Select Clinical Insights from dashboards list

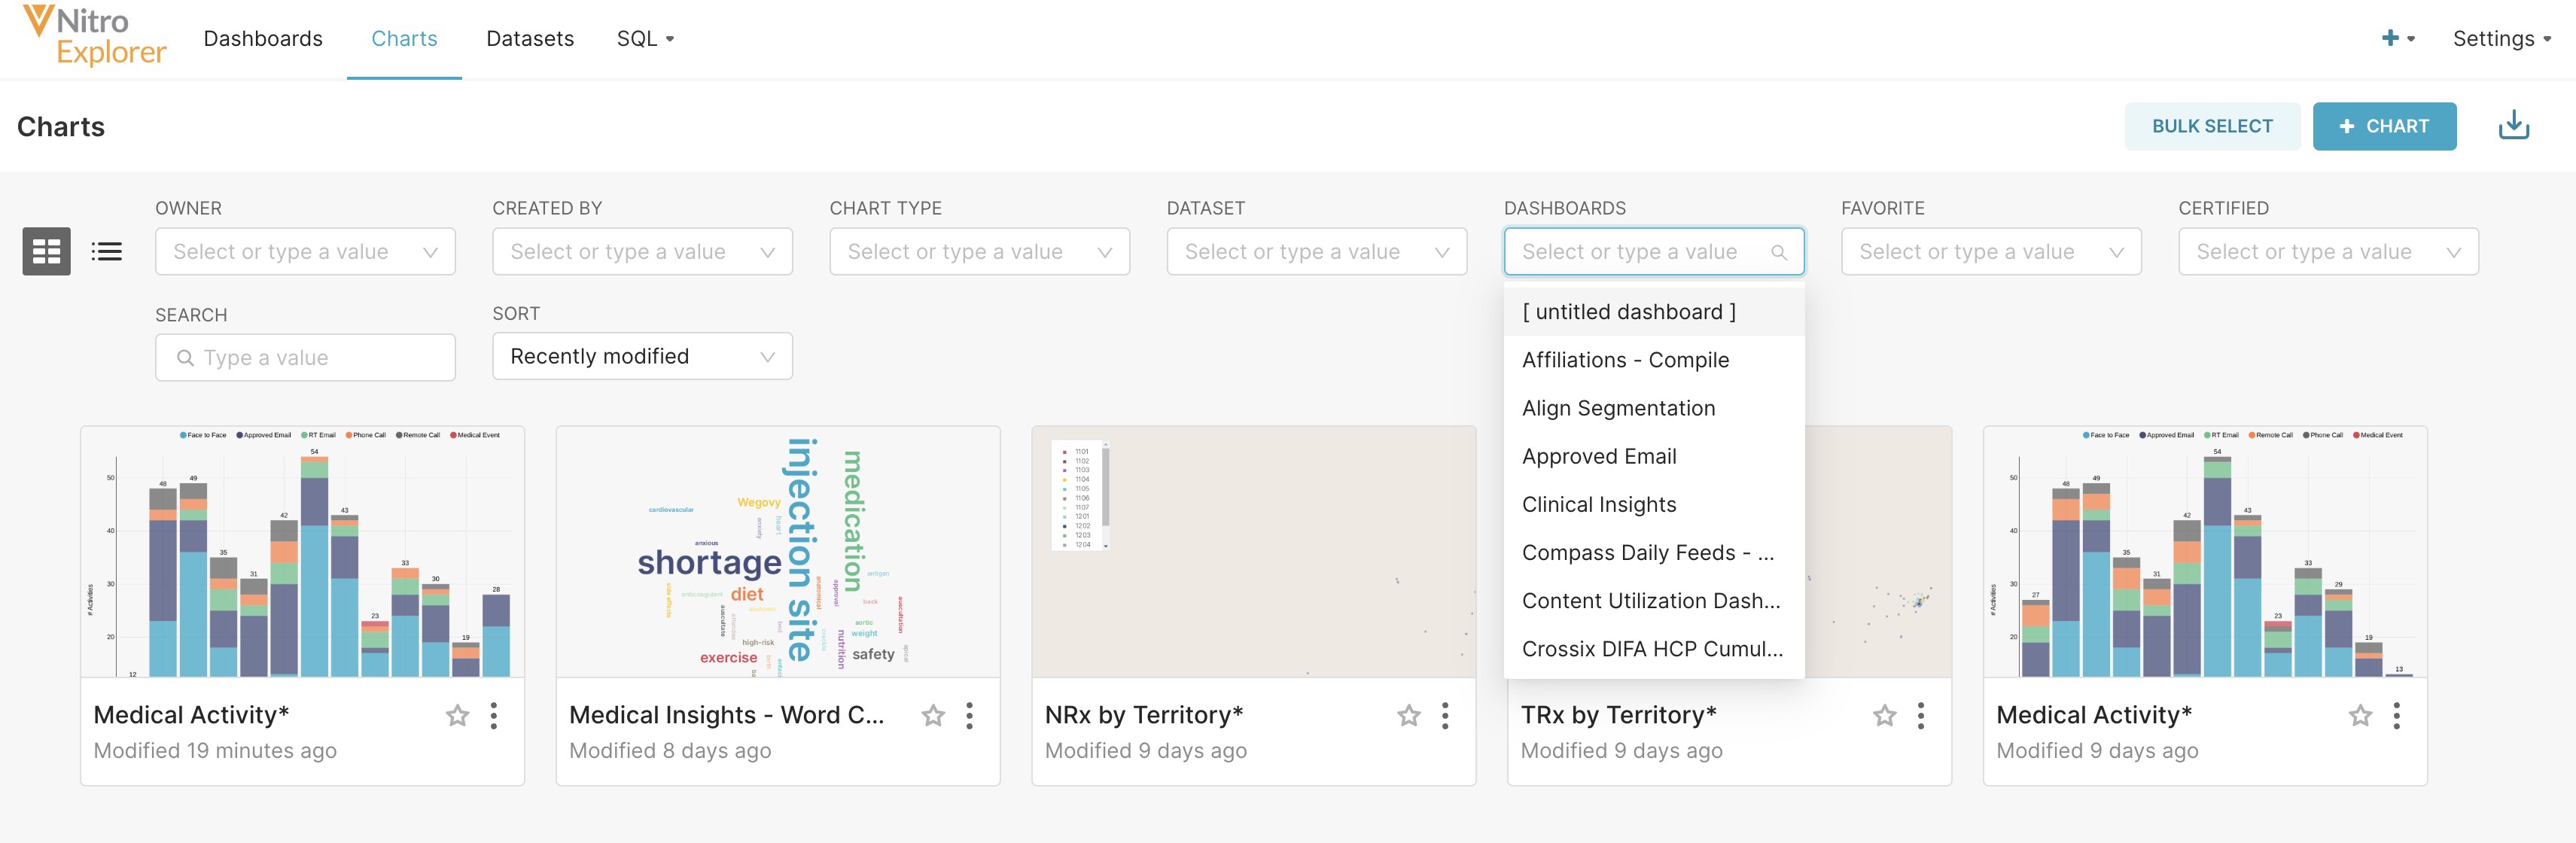click(x=1598, y=504)
